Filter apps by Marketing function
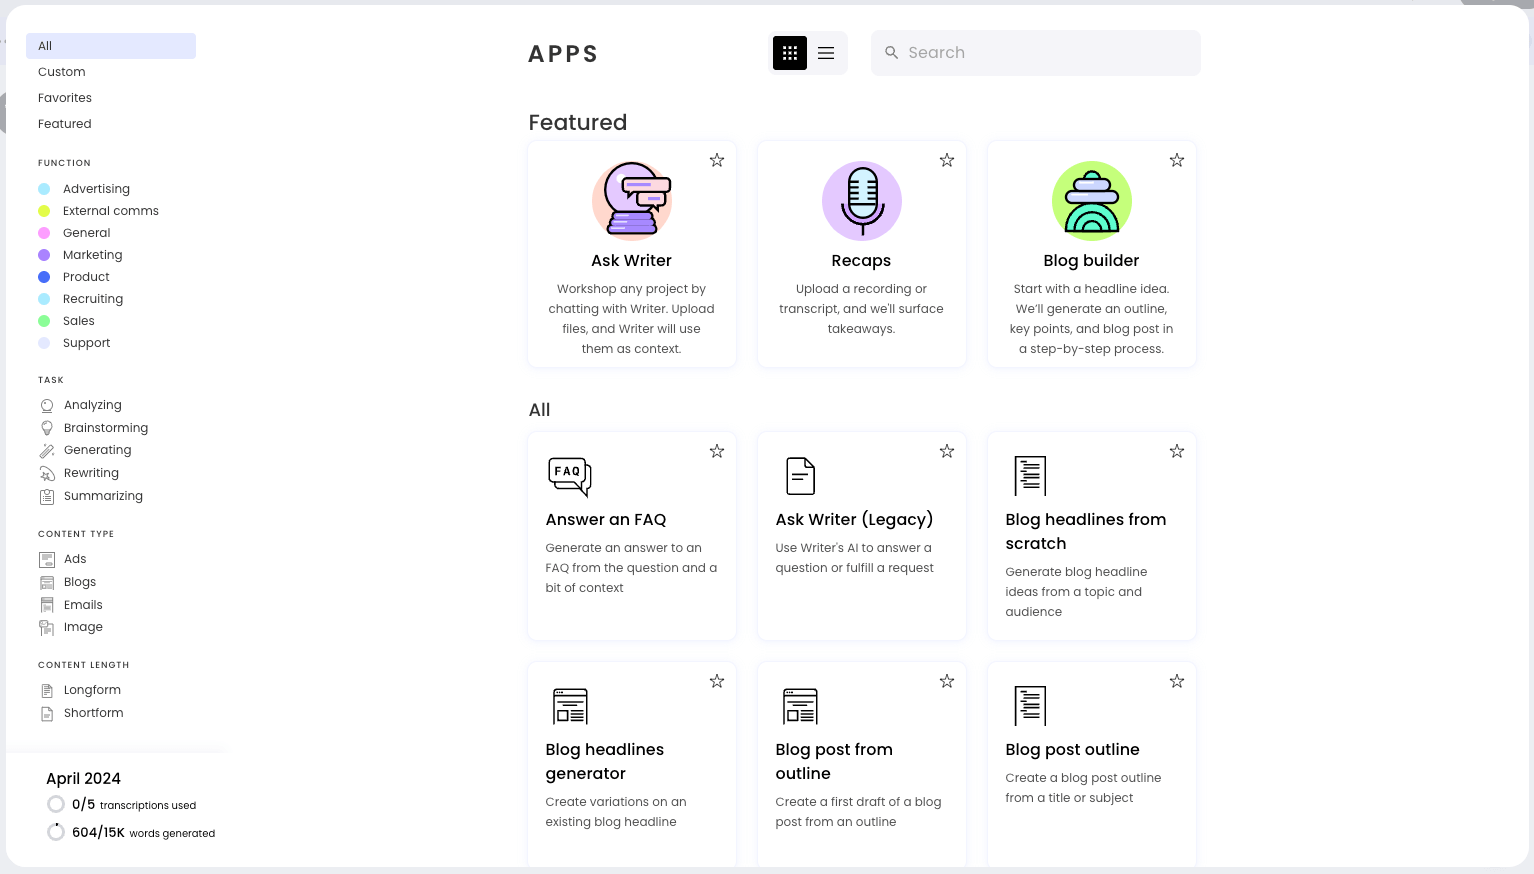The width and height of the screenshot is (1534, 874). coord(92,255)
